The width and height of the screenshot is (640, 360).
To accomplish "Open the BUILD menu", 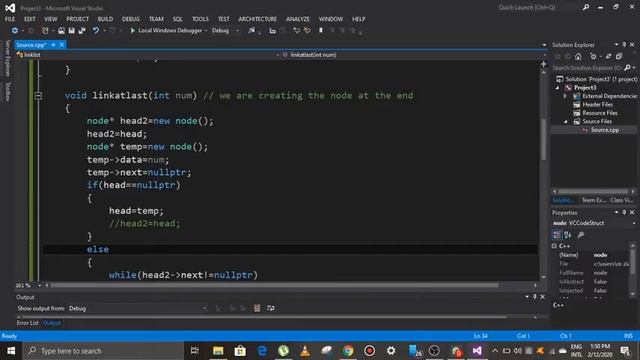I will pyautogui.click(x=105, y=19).
